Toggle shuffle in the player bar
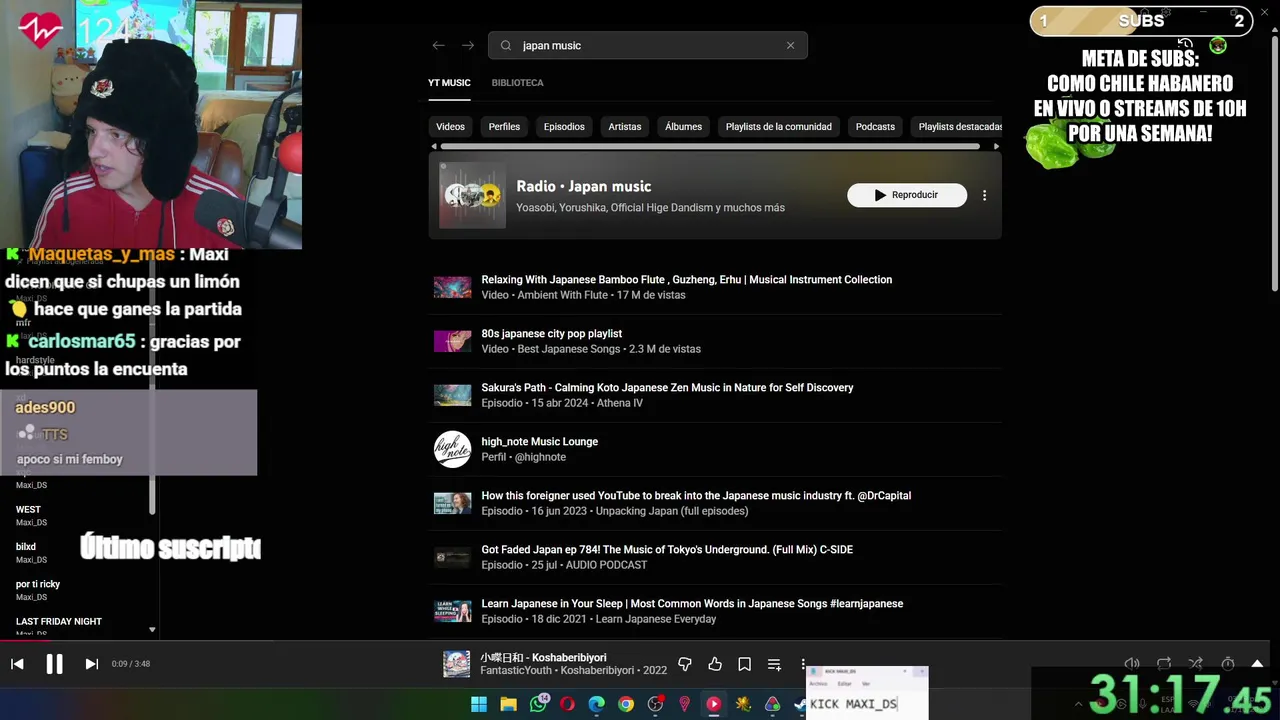The height and width of the screenshot is (720, 1280). point(1196,664)
